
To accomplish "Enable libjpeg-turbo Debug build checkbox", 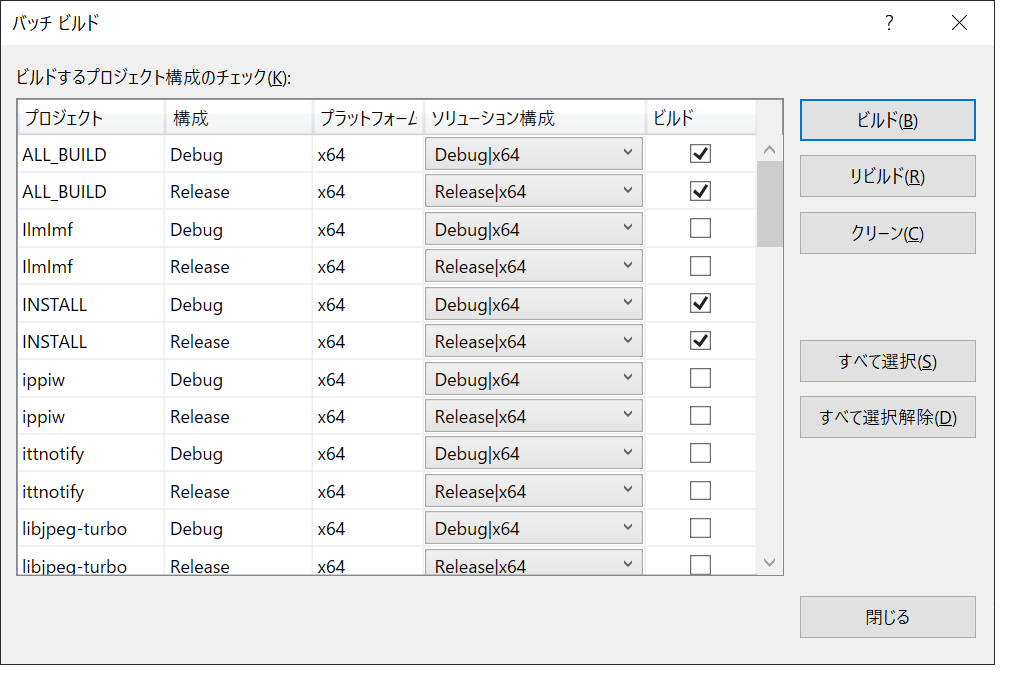I will (x=699, y=528).
